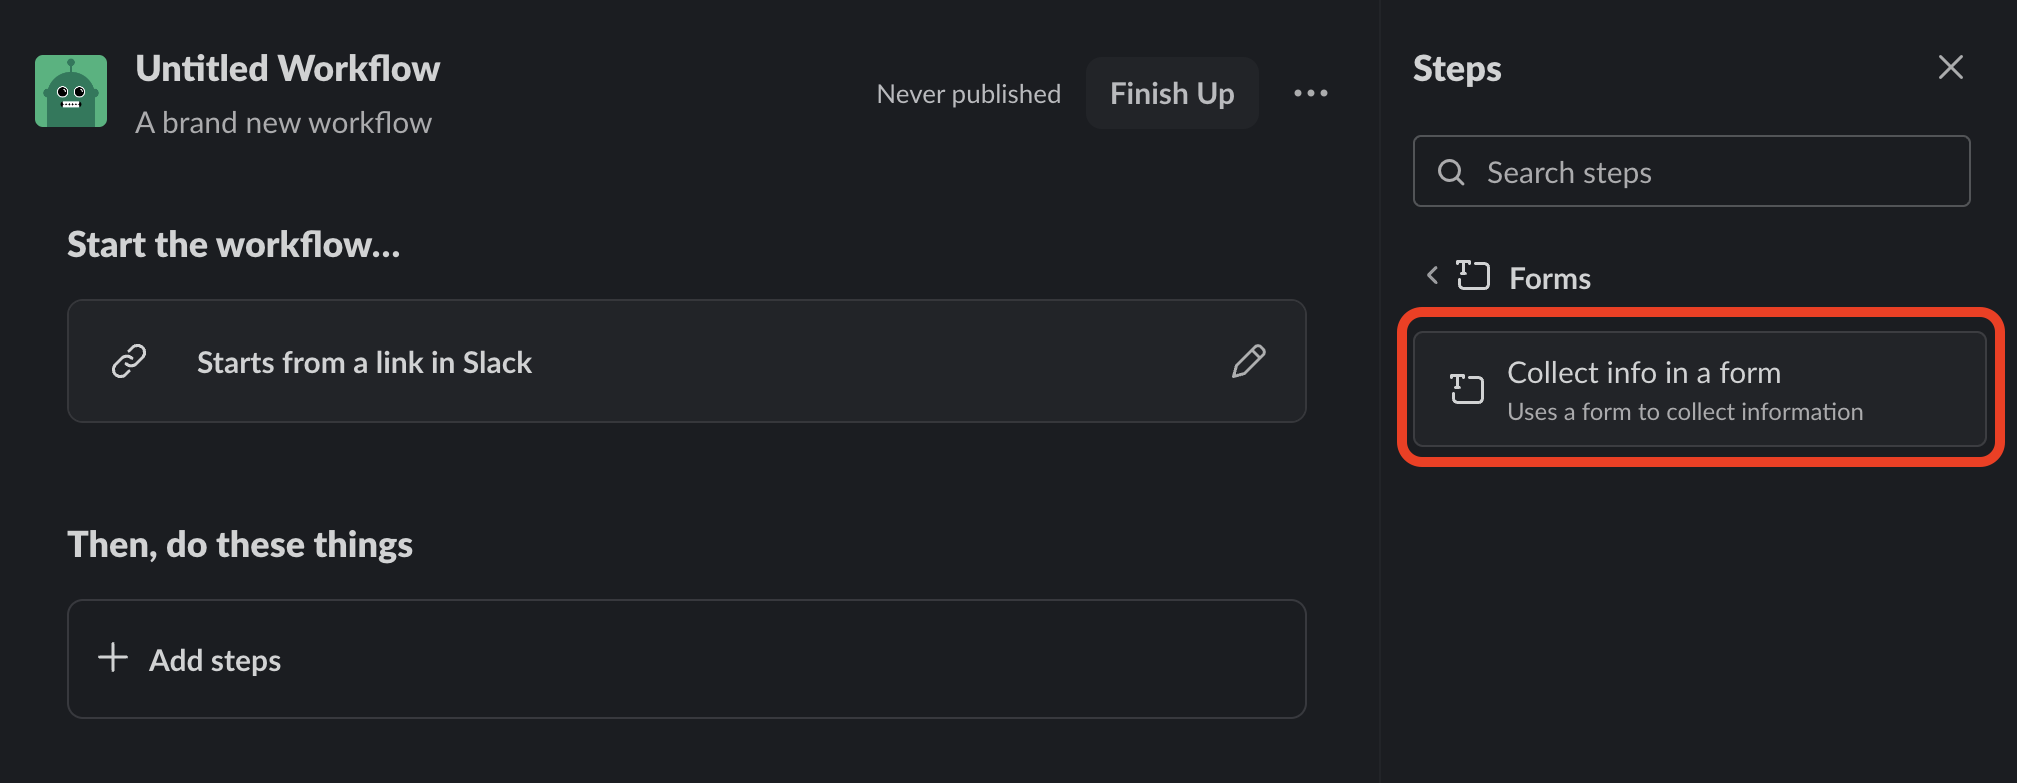
Task: Click the pencil icon to edit the trigger
Action: 1248,361
